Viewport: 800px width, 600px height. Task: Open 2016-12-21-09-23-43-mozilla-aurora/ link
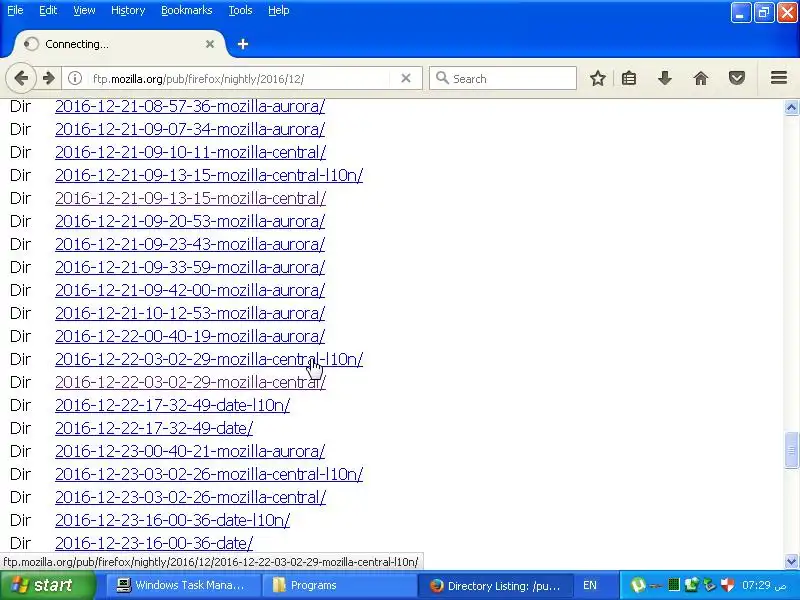tap(190, 244)
